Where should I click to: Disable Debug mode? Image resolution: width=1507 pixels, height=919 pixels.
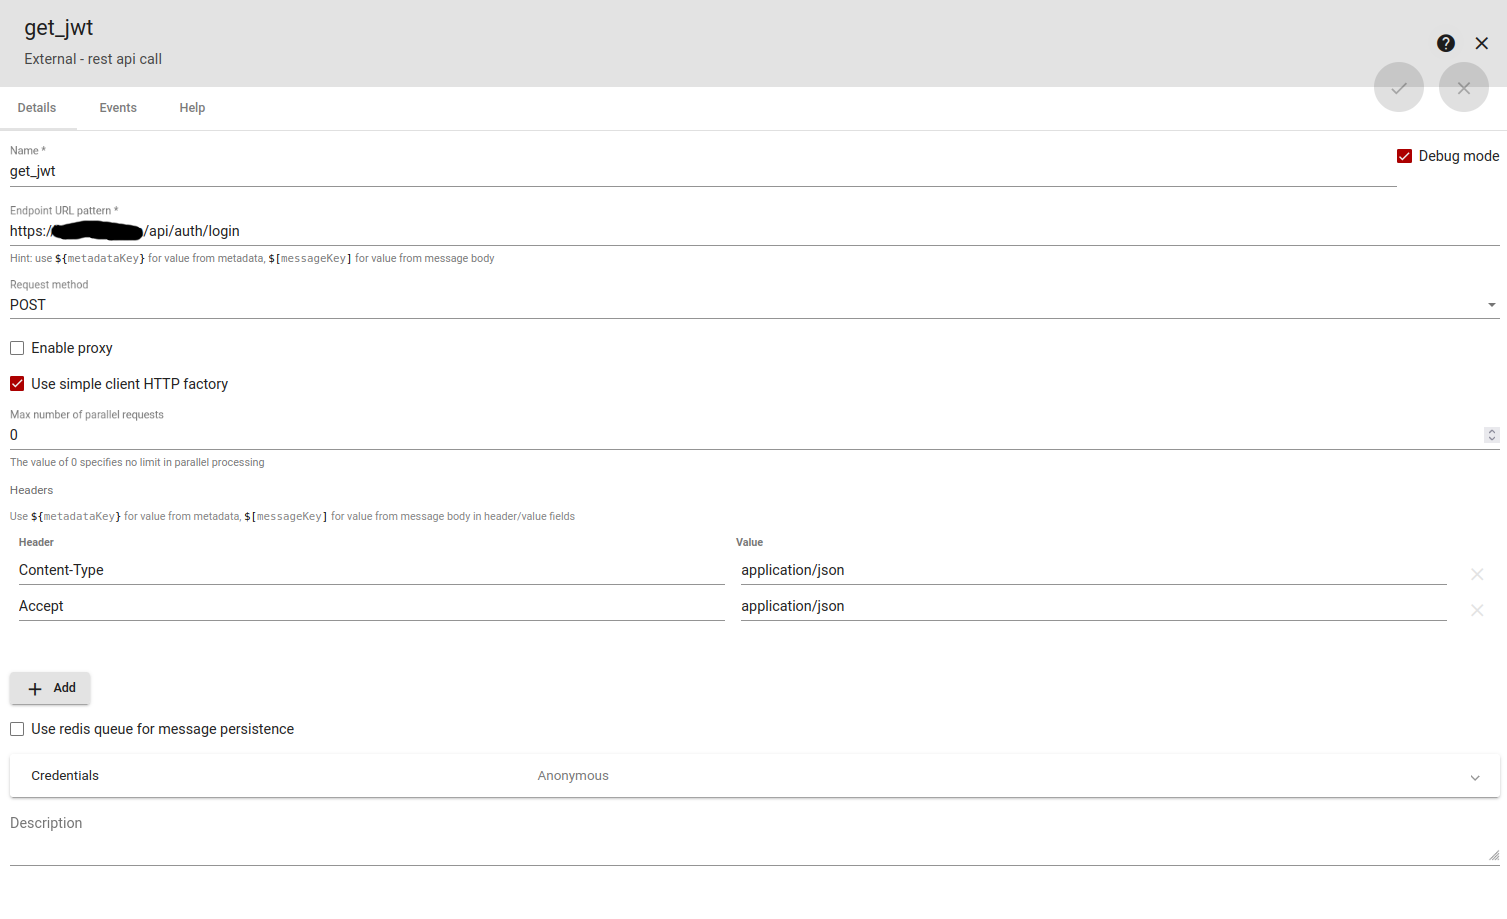point(1405,156)
